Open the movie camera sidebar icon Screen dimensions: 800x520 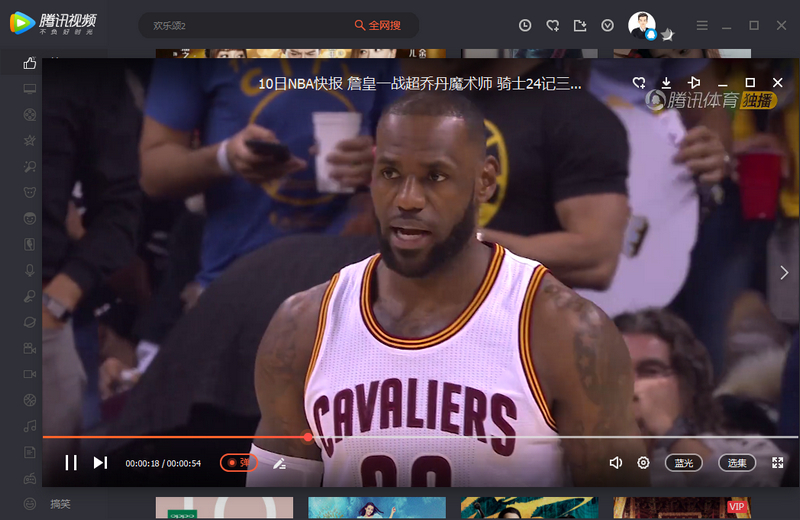[x=30, y=348]
